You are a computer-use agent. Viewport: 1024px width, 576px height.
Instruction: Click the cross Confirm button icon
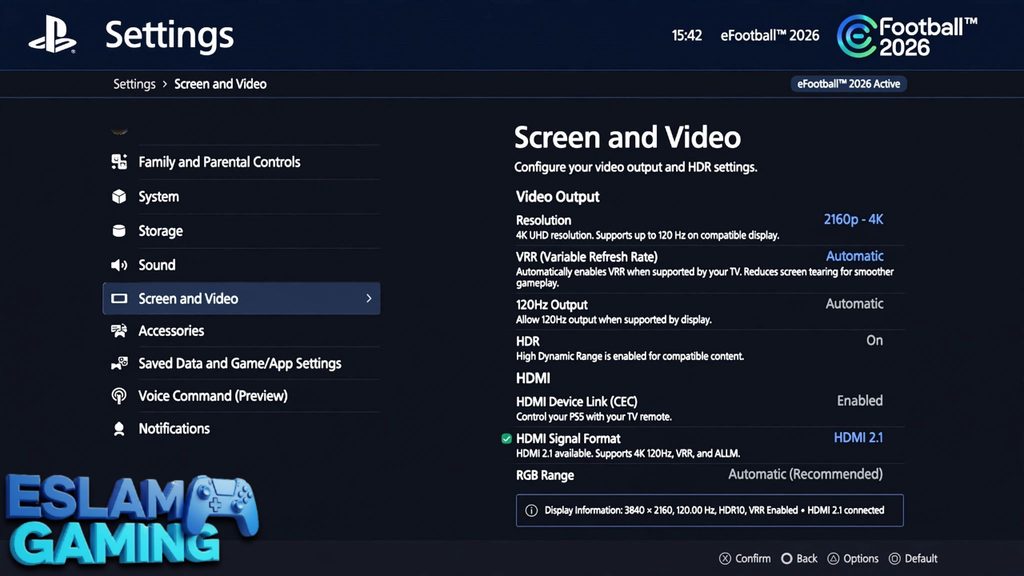pos(725,558)
